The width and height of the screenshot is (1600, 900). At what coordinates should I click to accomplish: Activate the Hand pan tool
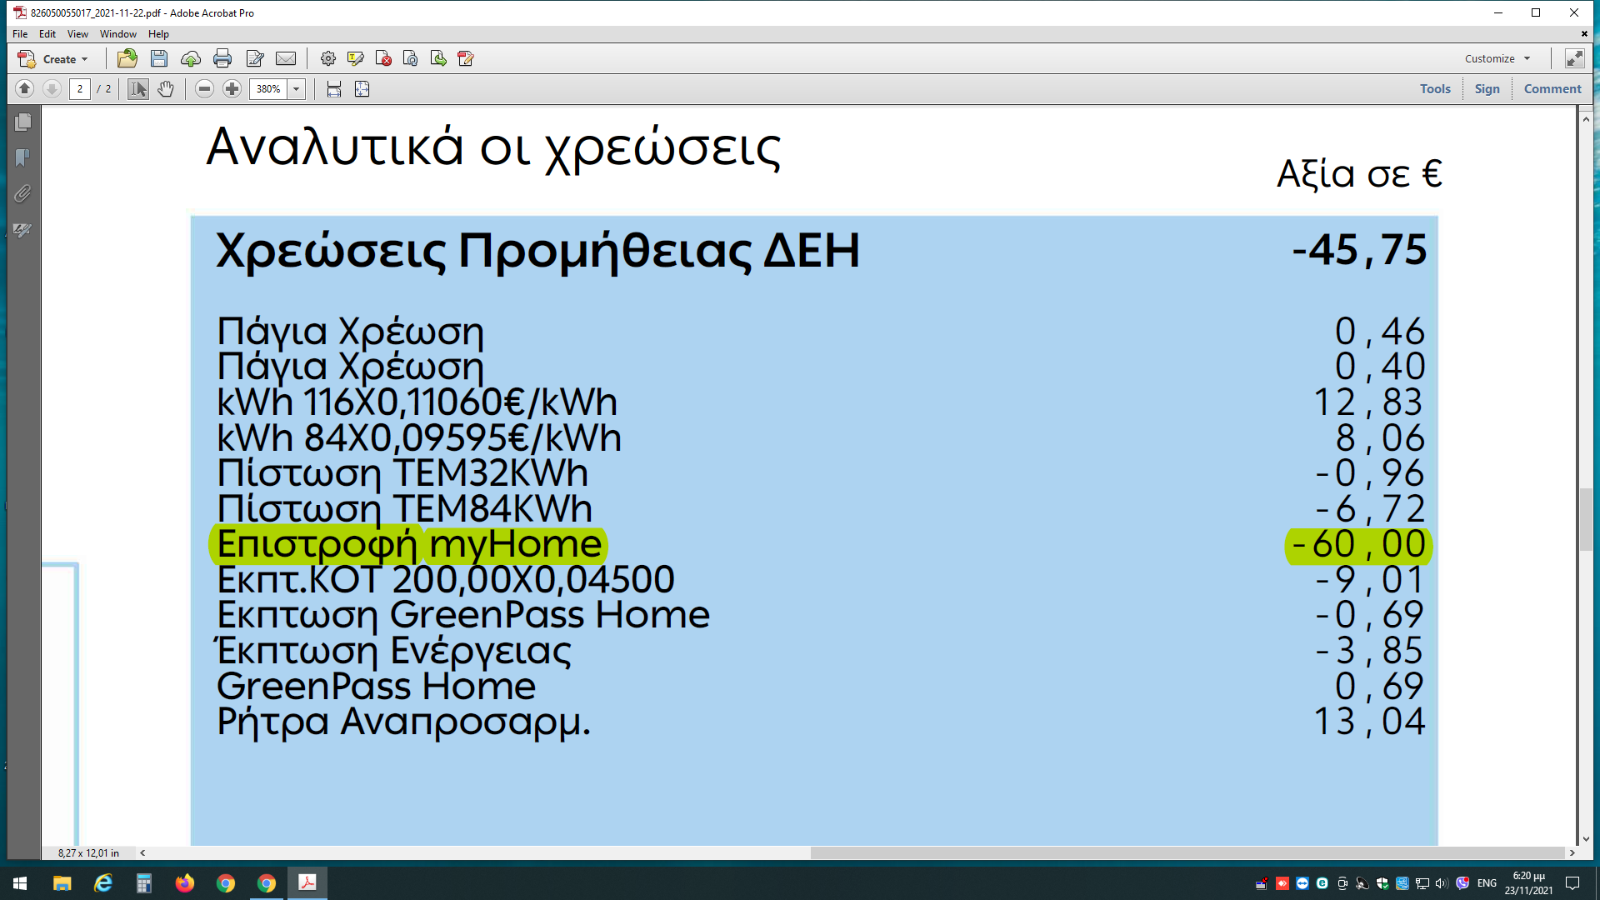tap(166, 89)
